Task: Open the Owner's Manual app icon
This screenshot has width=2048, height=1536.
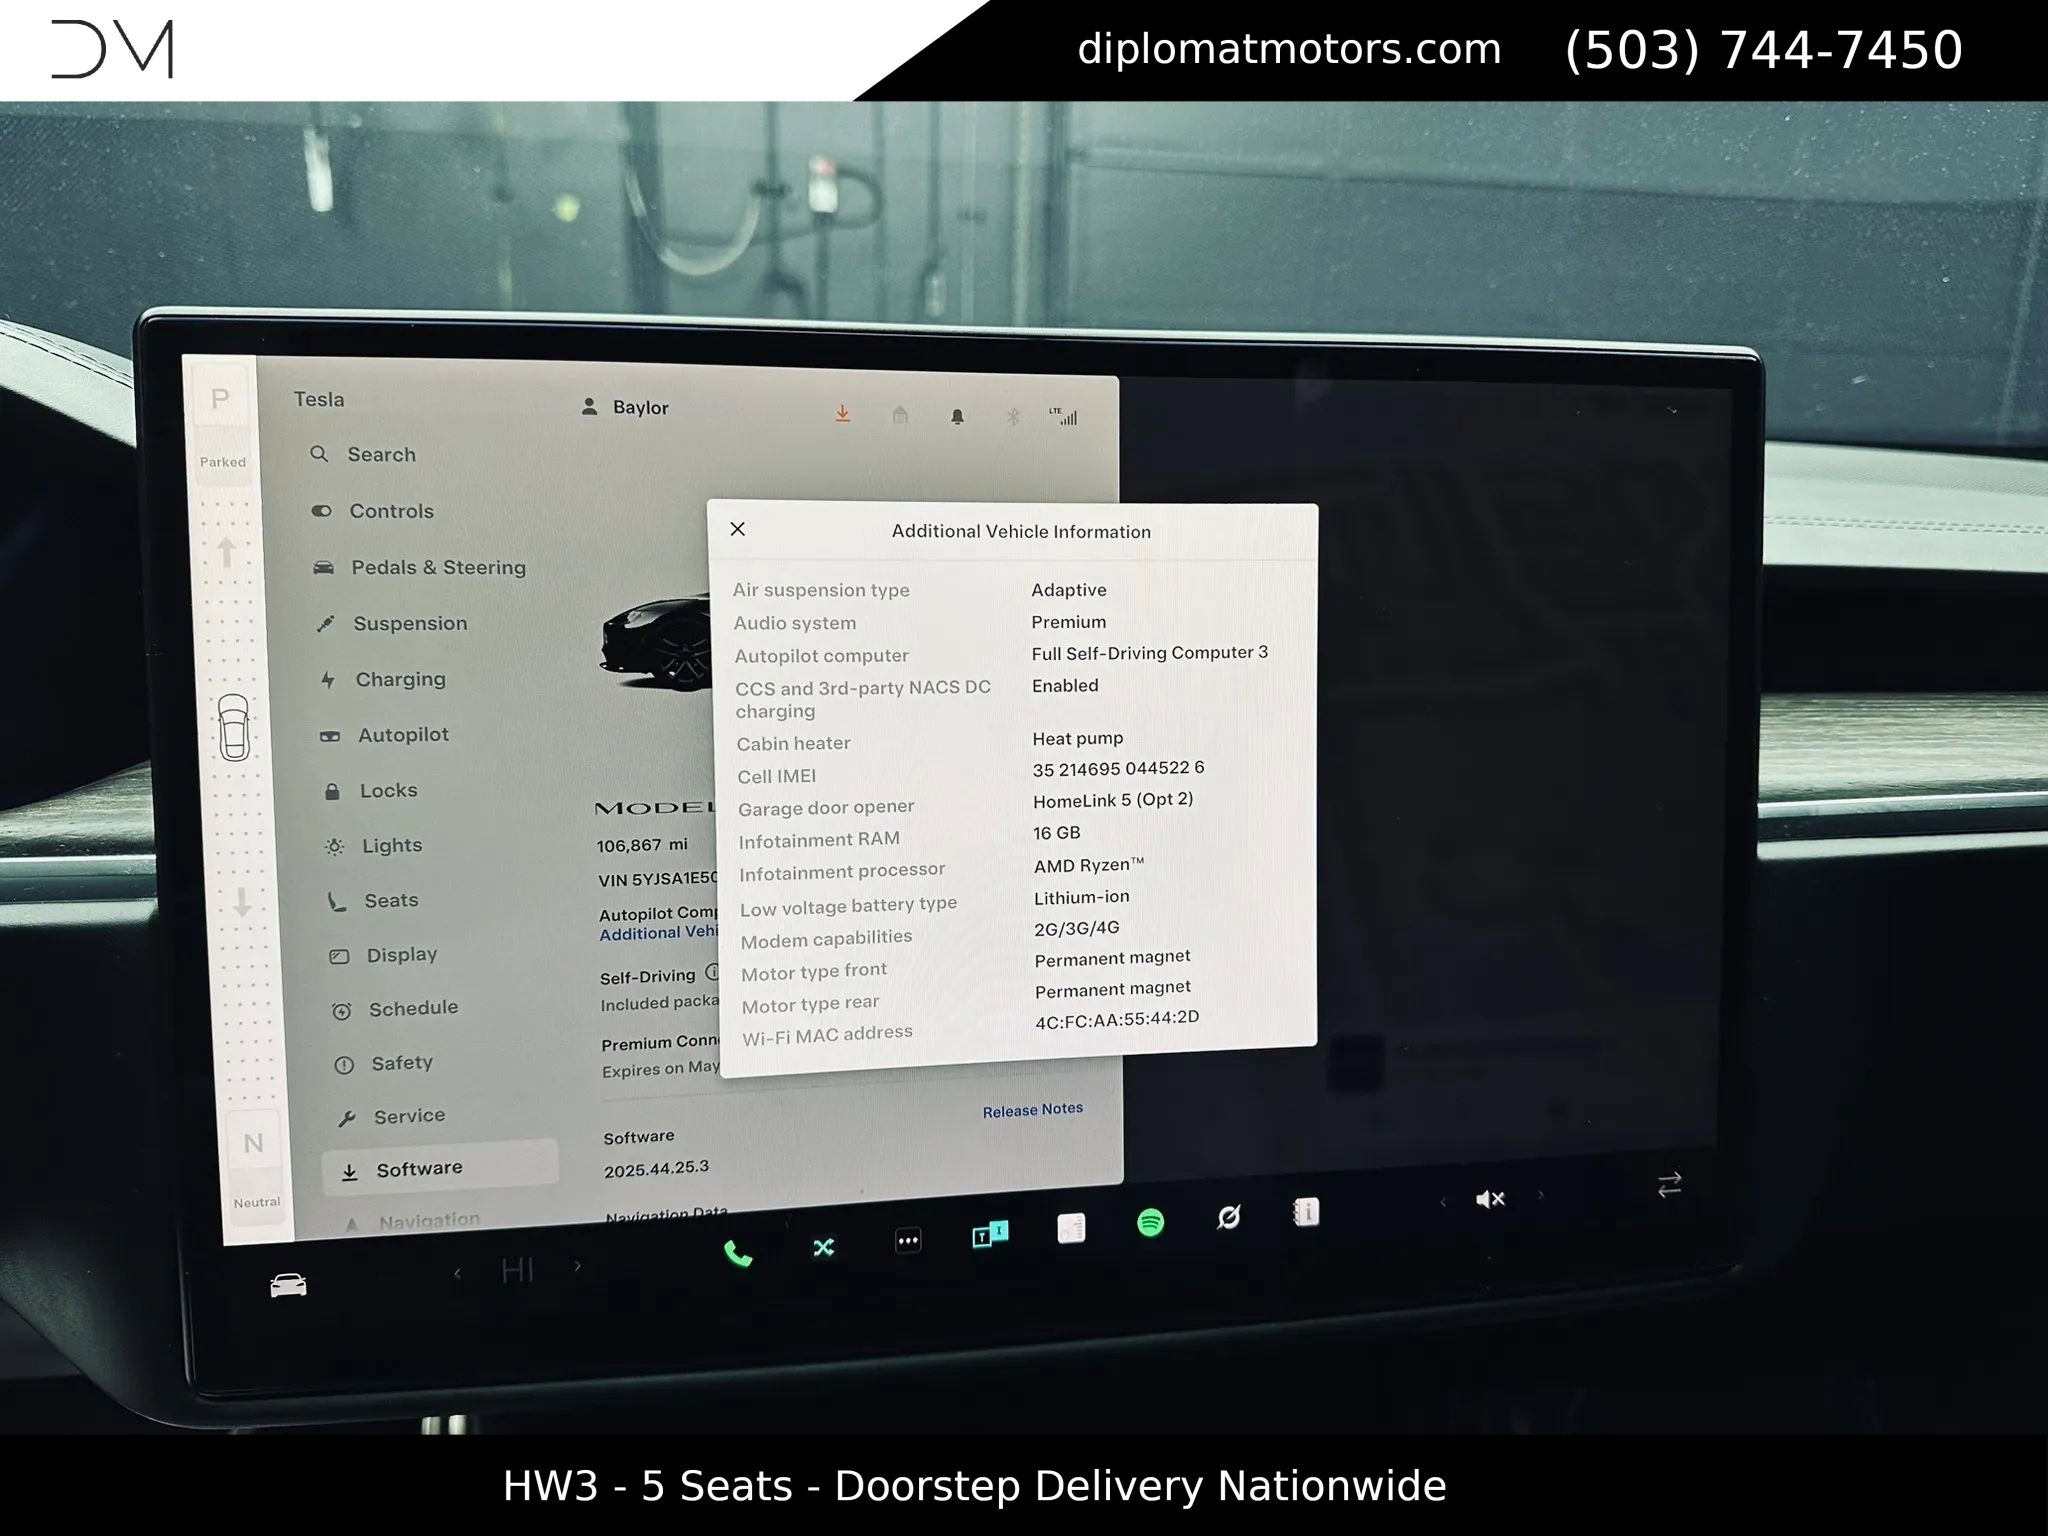Action: (x=1306, y=1212)
